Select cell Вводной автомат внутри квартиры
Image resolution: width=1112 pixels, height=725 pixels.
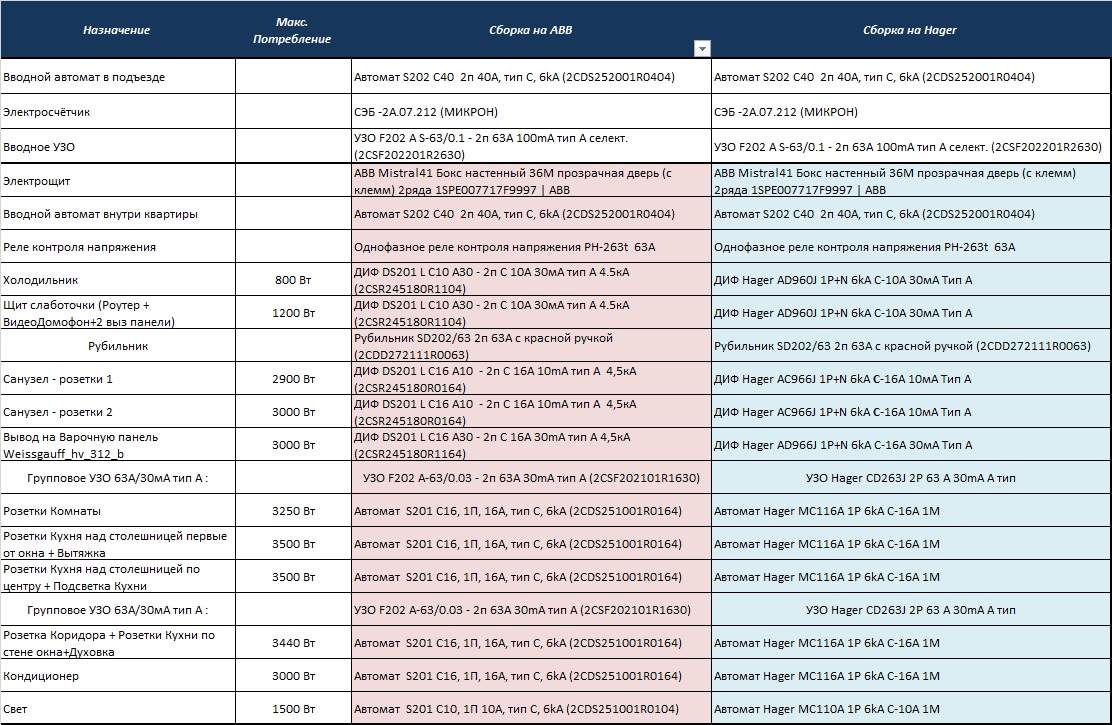coord(118,214)
